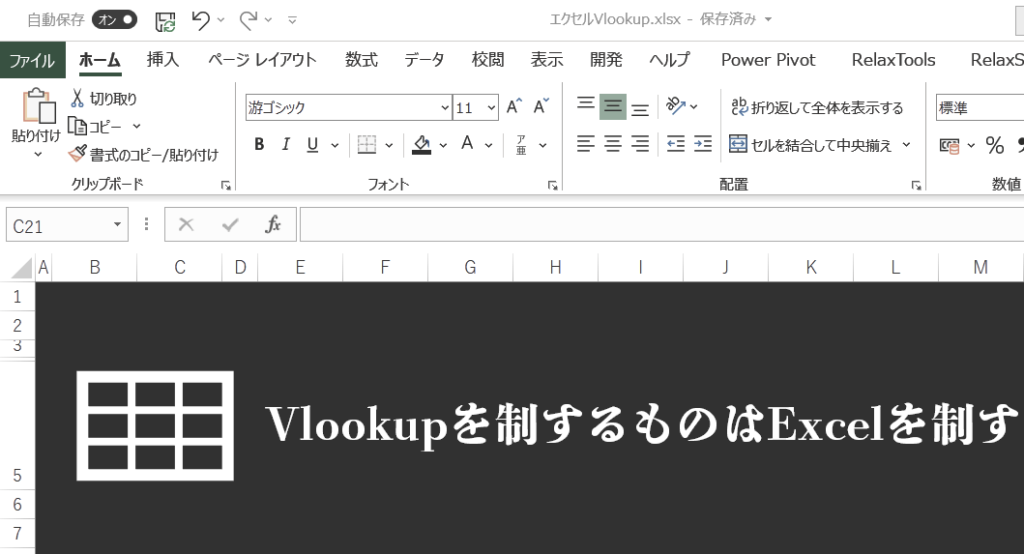
Task: Align text right icon
Action: 640,144
